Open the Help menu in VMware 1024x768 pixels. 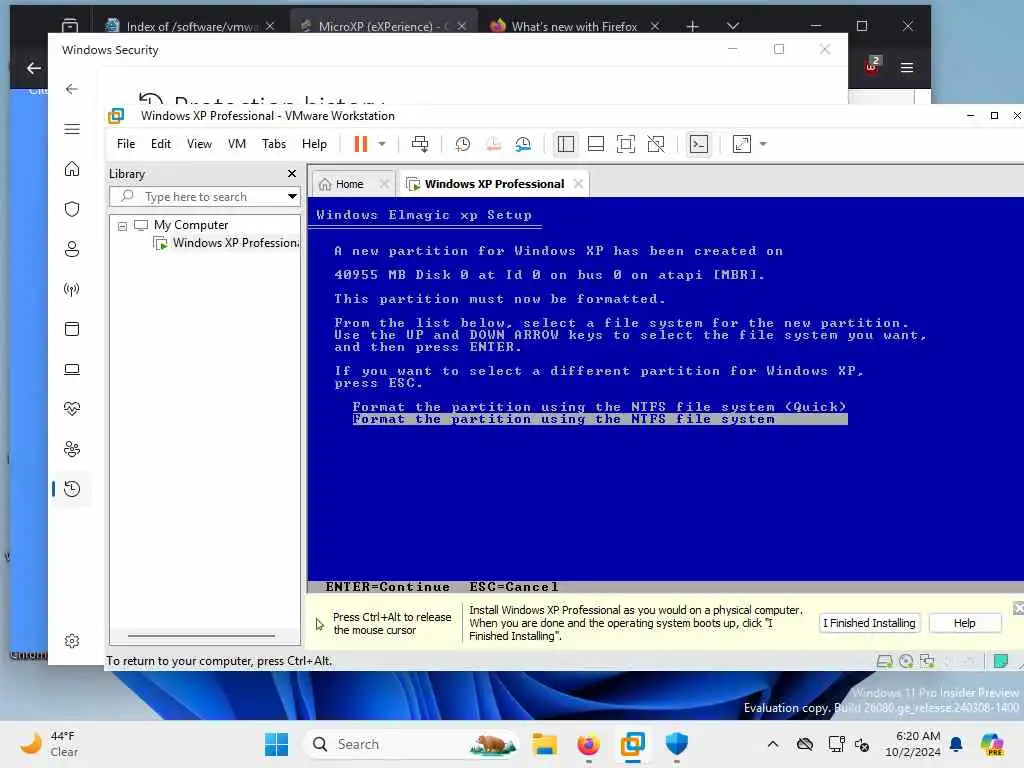(314, 144)
